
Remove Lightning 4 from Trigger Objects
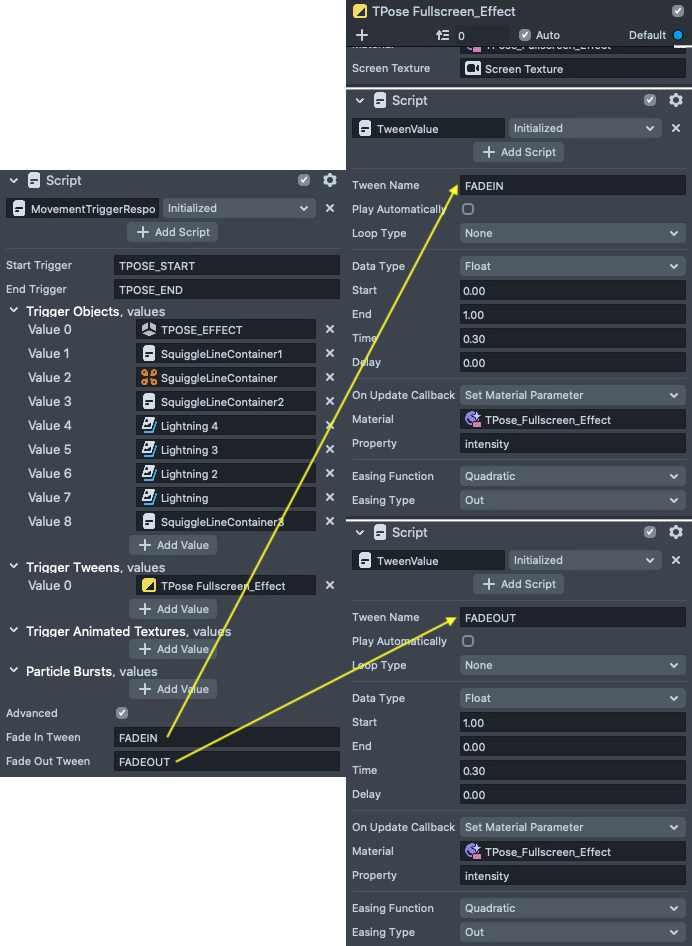(330, 426)
